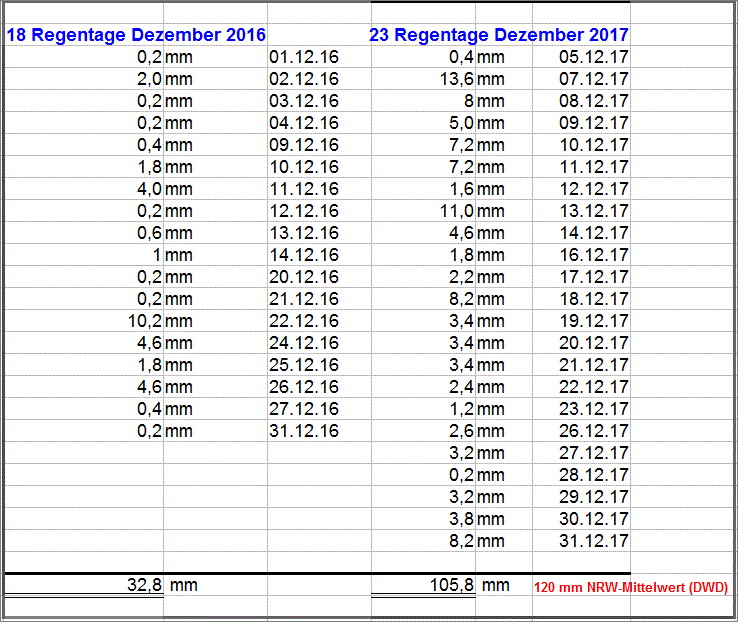Screen dimensions: 738x622
Task: Click the date cell 24.12.16
Action: coord(304,343)
